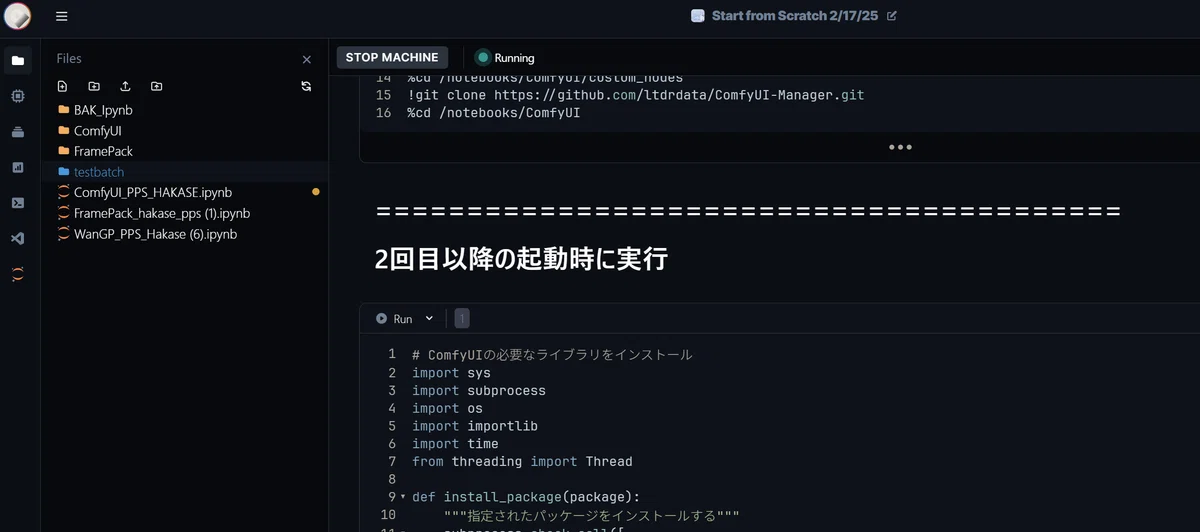Click the 'import importlib' code line
1200x532 pixels.
click(x=475, y=426)
